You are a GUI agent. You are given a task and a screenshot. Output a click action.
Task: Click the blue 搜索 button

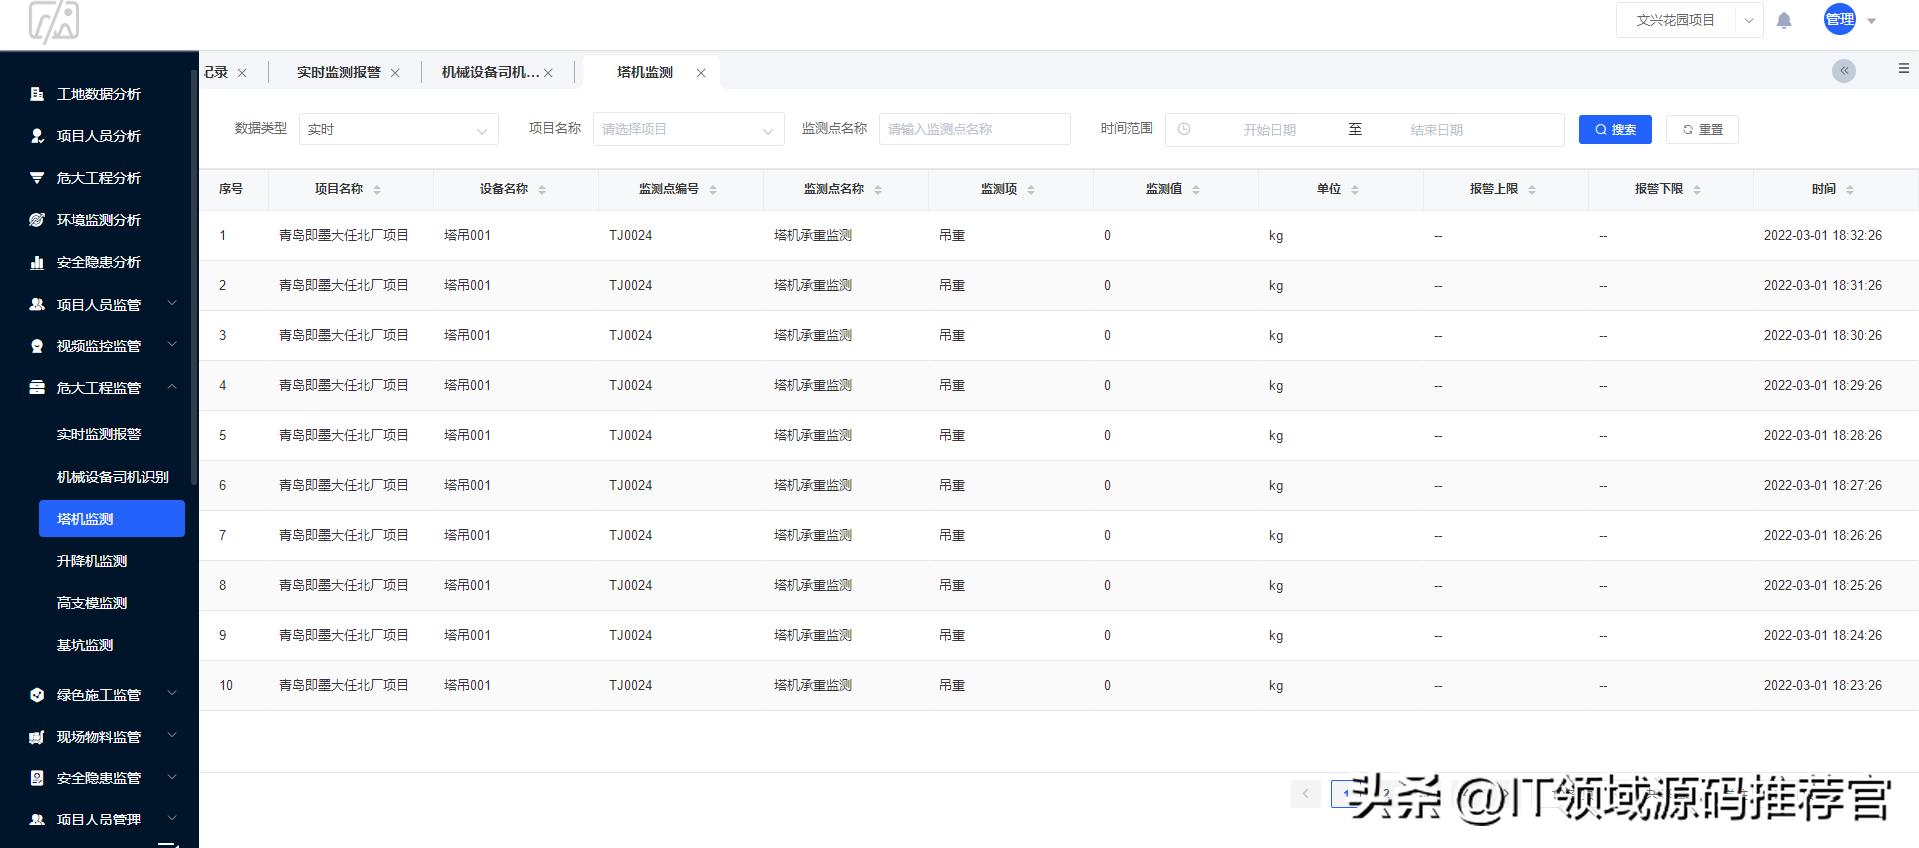coord(1615,129)
